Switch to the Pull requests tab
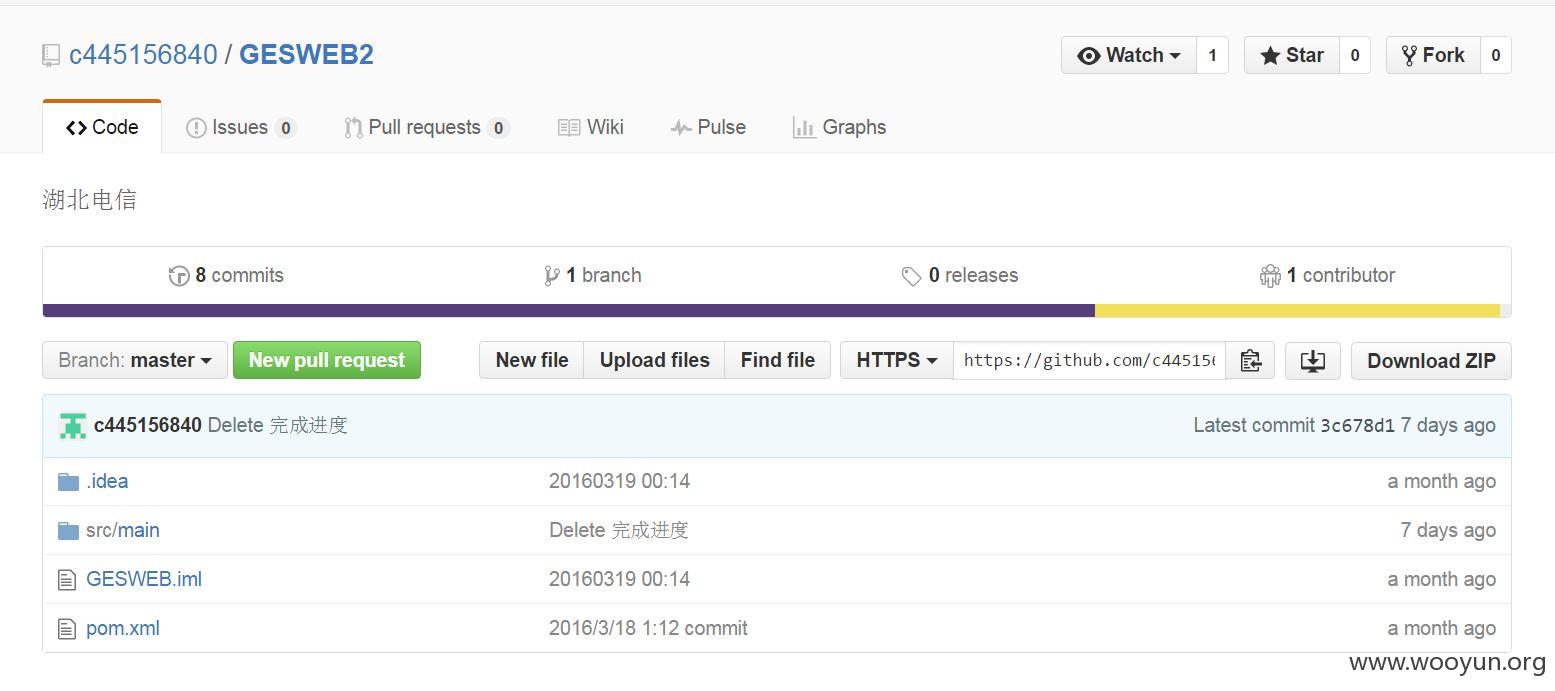Screen dimensions: 1555x691 click(x=427, y=128)
